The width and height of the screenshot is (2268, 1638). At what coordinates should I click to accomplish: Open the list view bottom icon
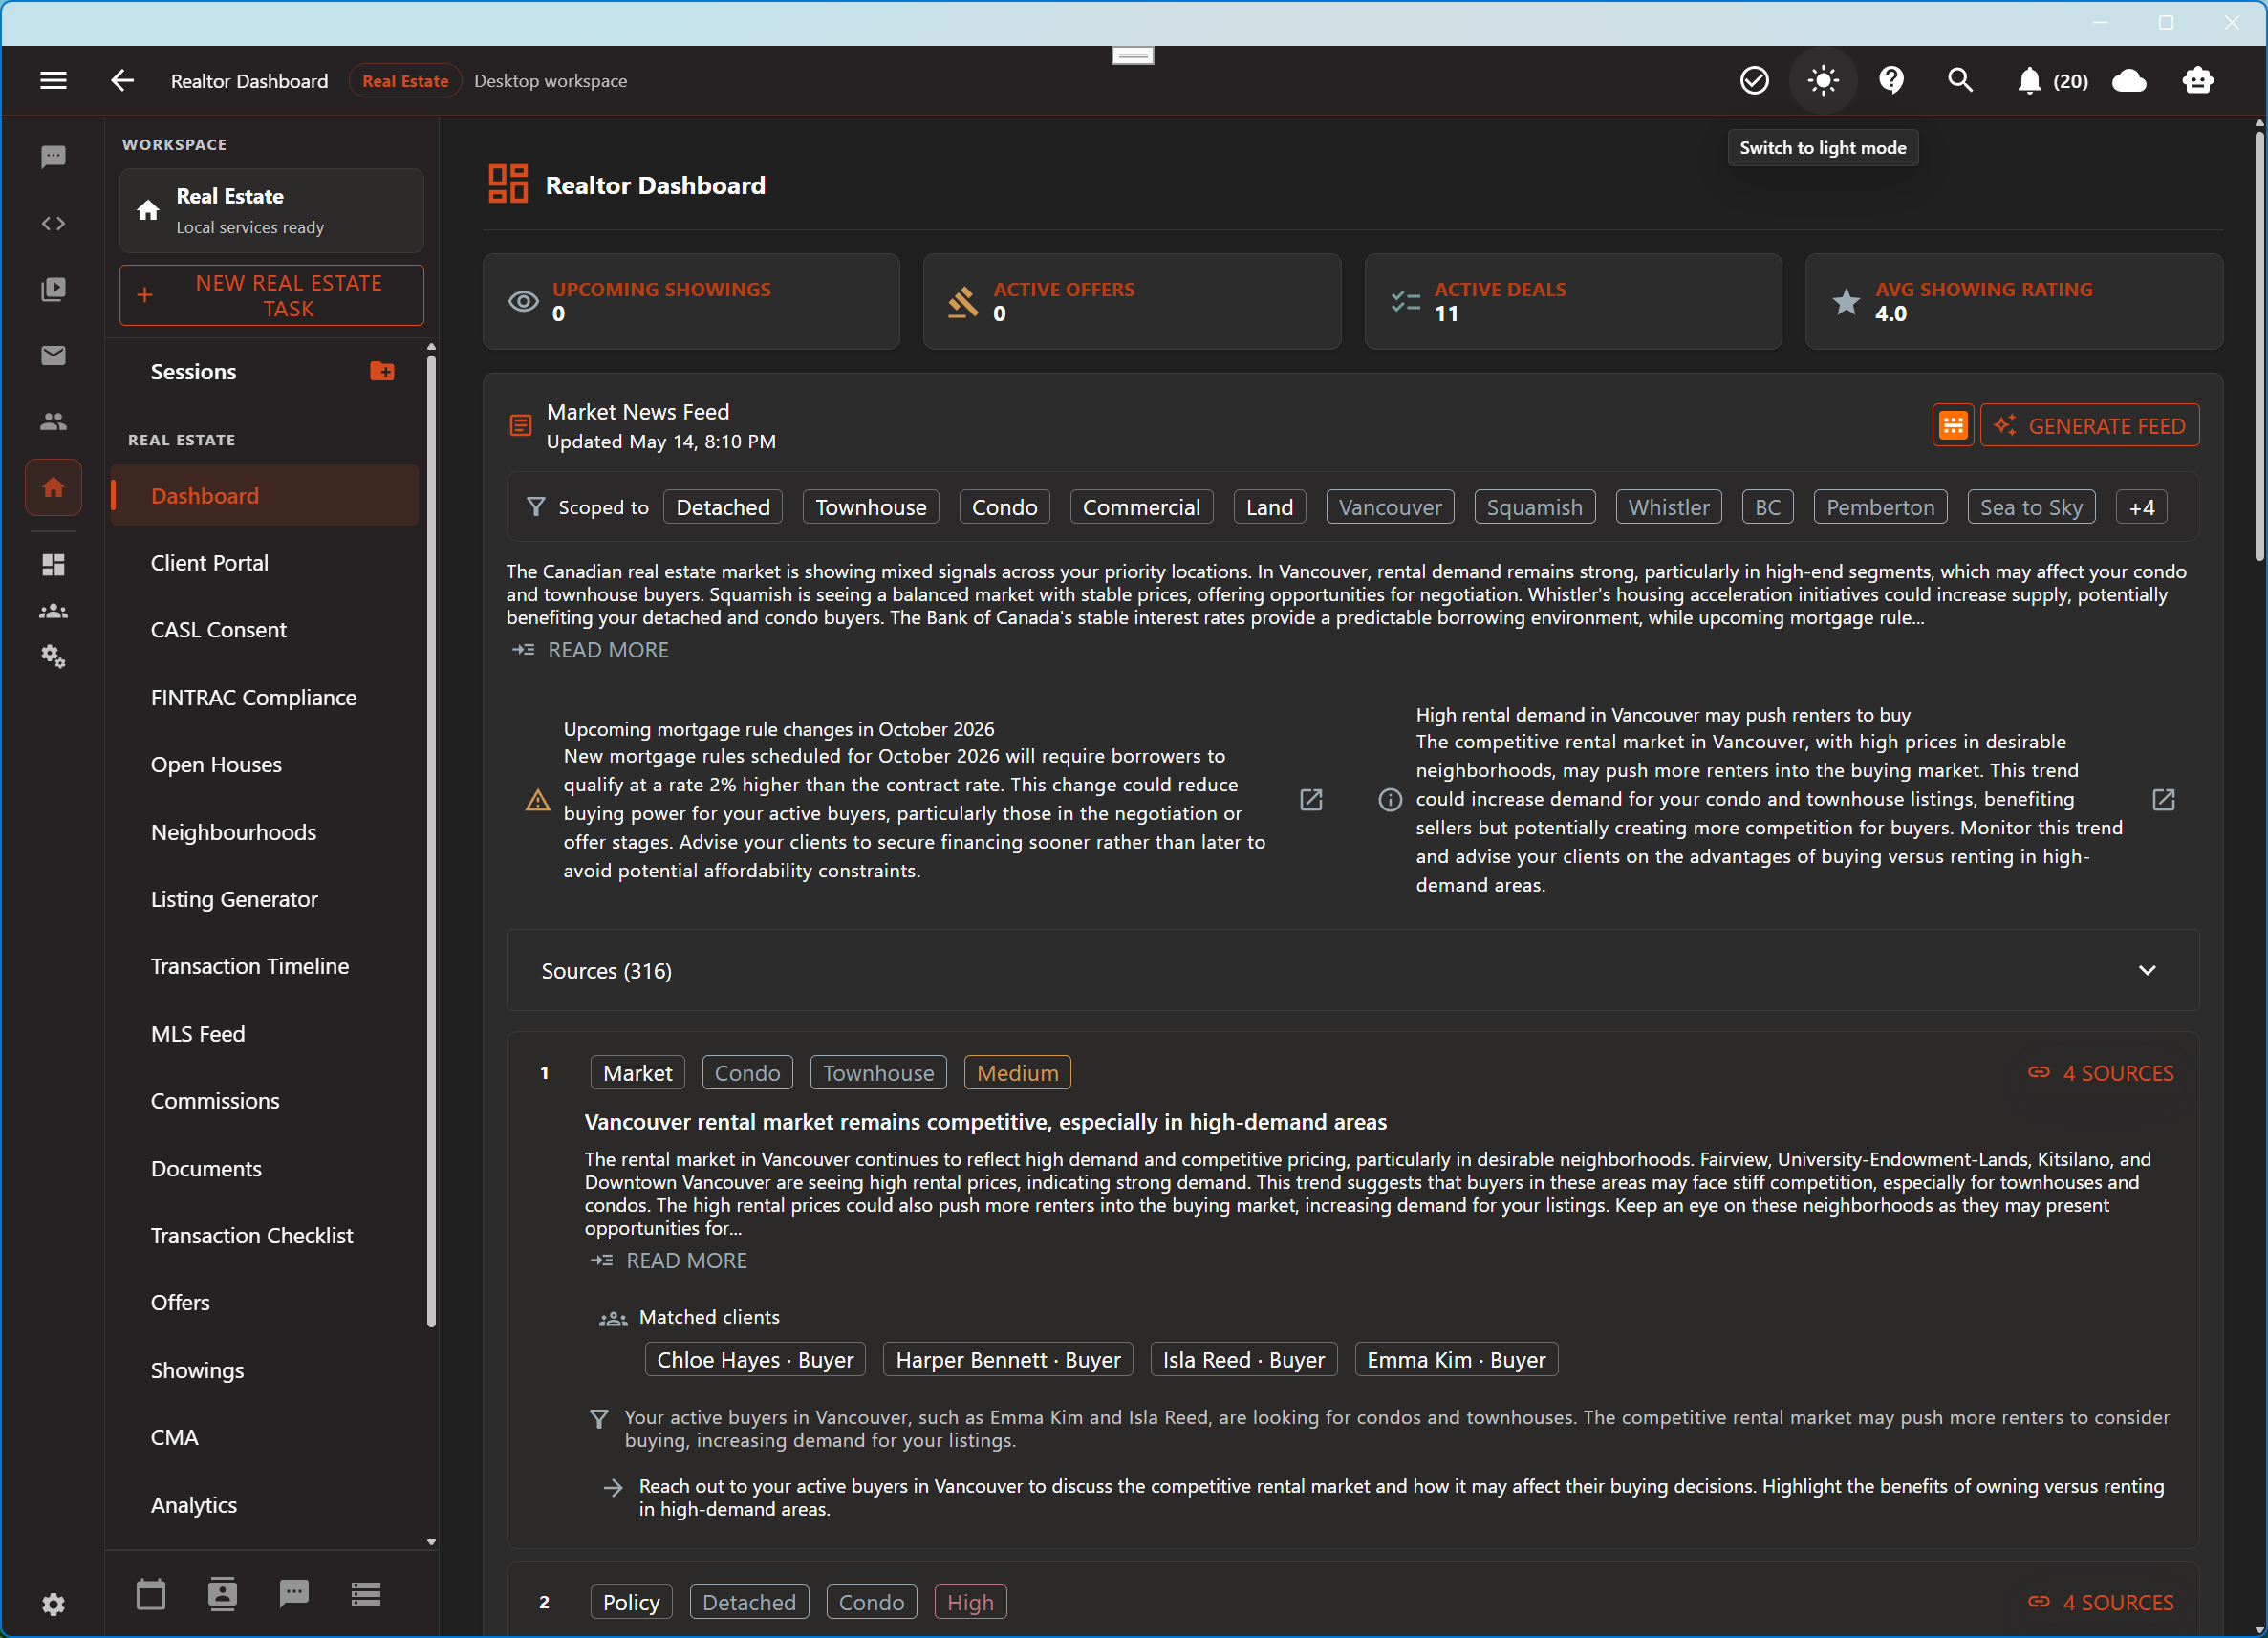[x=366, y=1593]
